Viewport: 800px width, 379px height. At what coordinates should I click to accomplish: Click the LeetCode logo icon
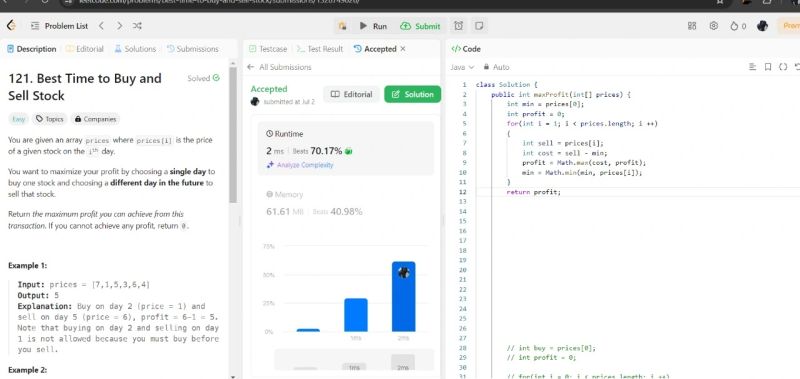click(11, 26)
